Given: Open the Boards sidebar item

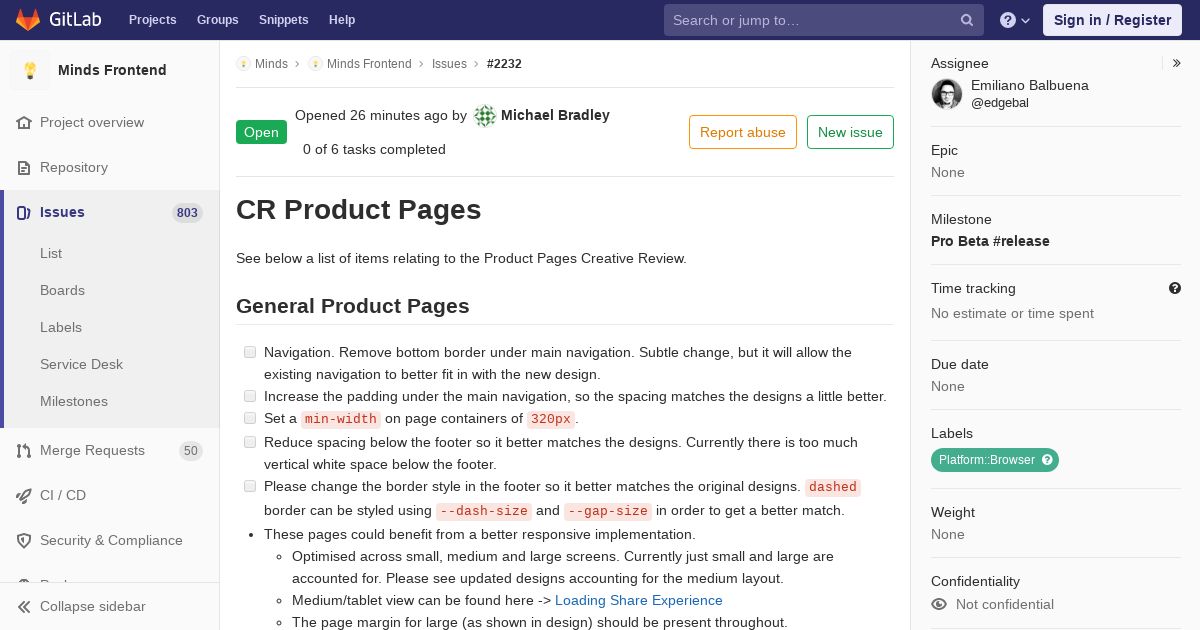Looking at the screenshot, I should 62,290.
